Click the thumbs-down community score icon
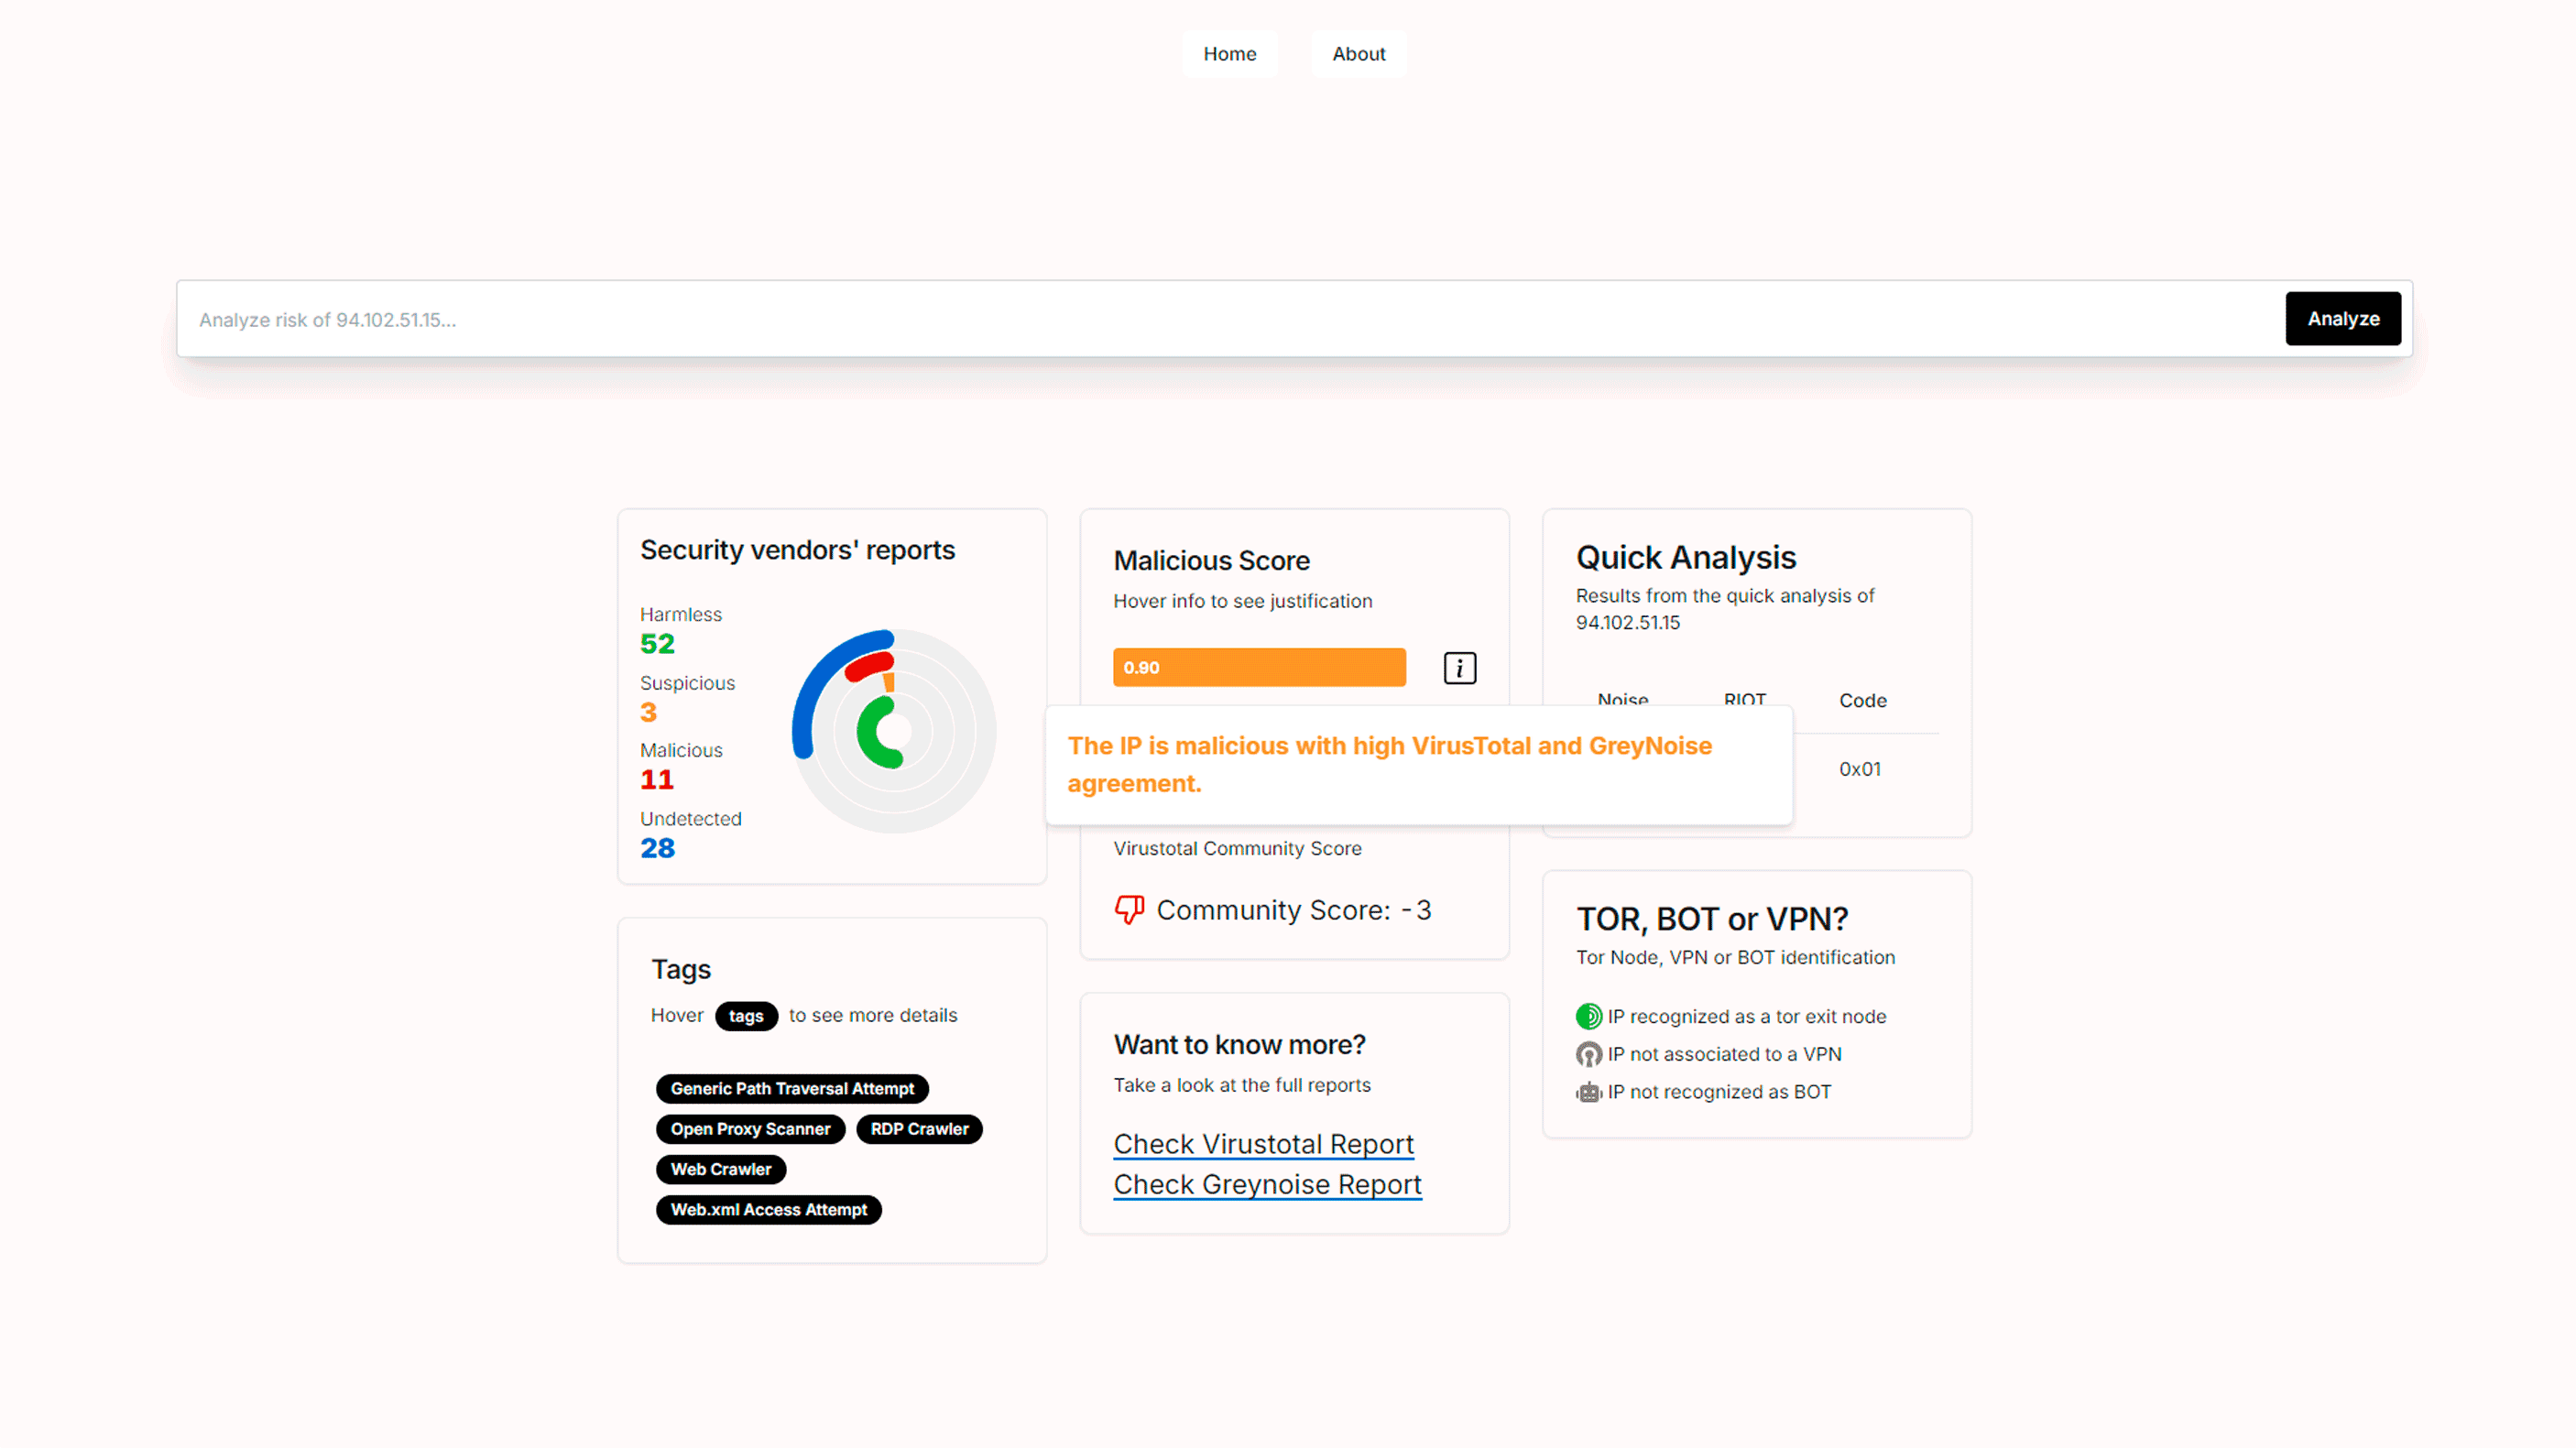This screenshot has width=2576, height=1448. point(1129,910)
